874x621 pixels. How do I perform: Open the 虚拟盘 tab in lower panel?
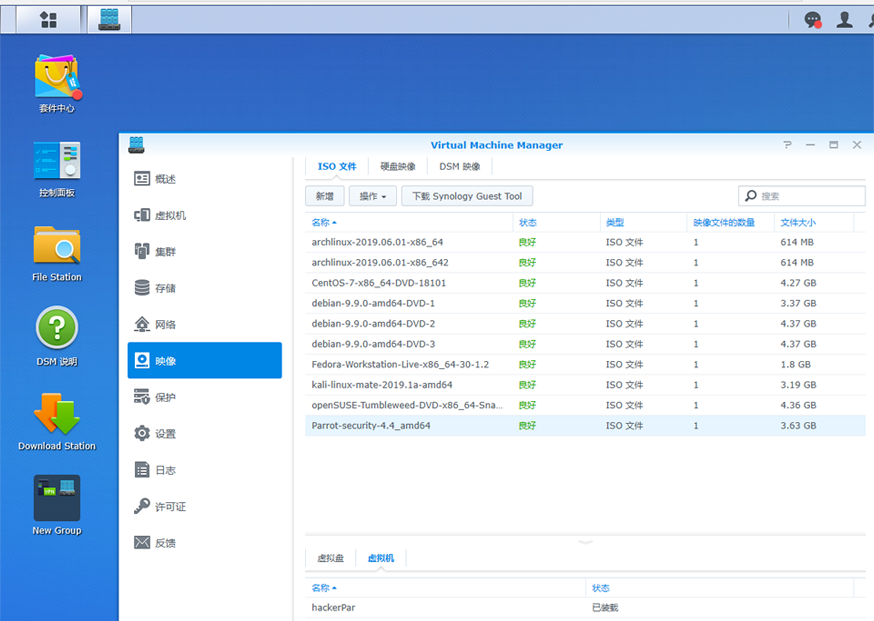pos(330,558)
